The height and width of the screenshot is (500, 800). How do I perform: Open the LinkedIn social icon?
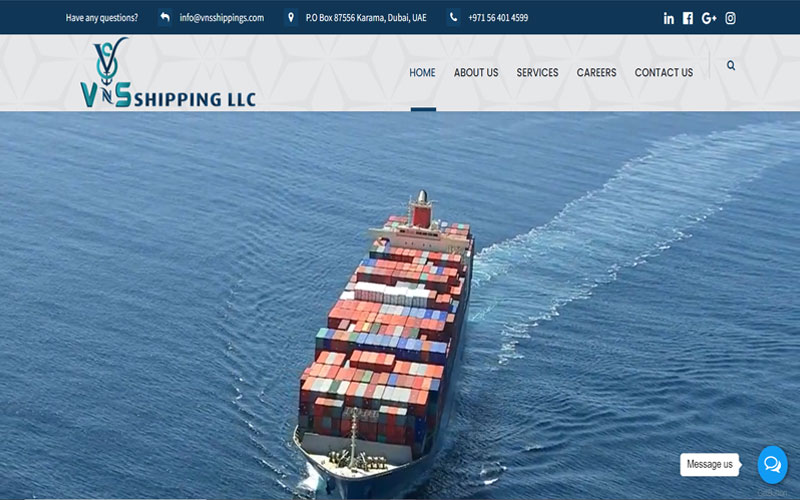tap(668, 18)
